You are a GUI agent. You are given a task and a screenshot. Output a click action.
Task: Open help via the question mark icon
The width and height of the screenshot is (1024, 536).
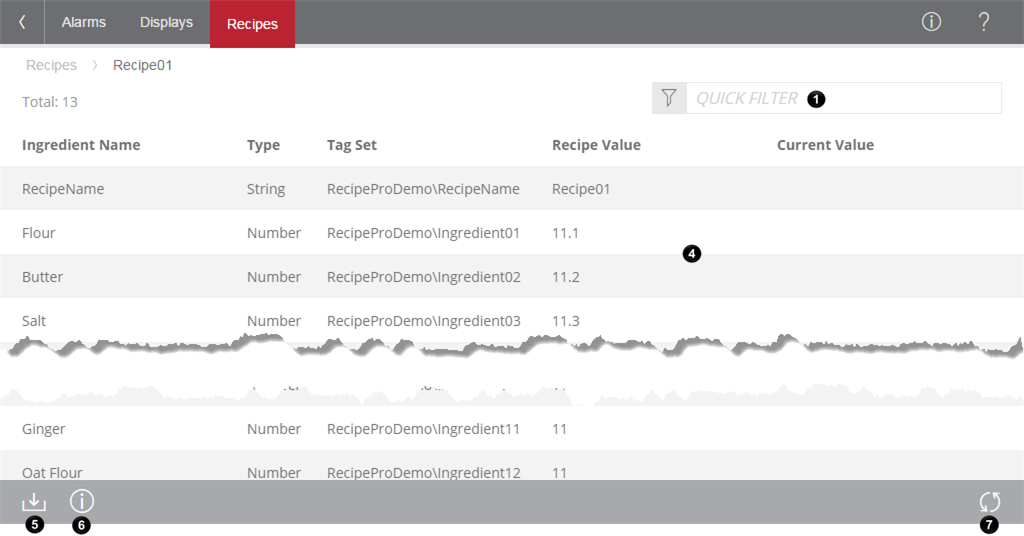click(984, 22)
